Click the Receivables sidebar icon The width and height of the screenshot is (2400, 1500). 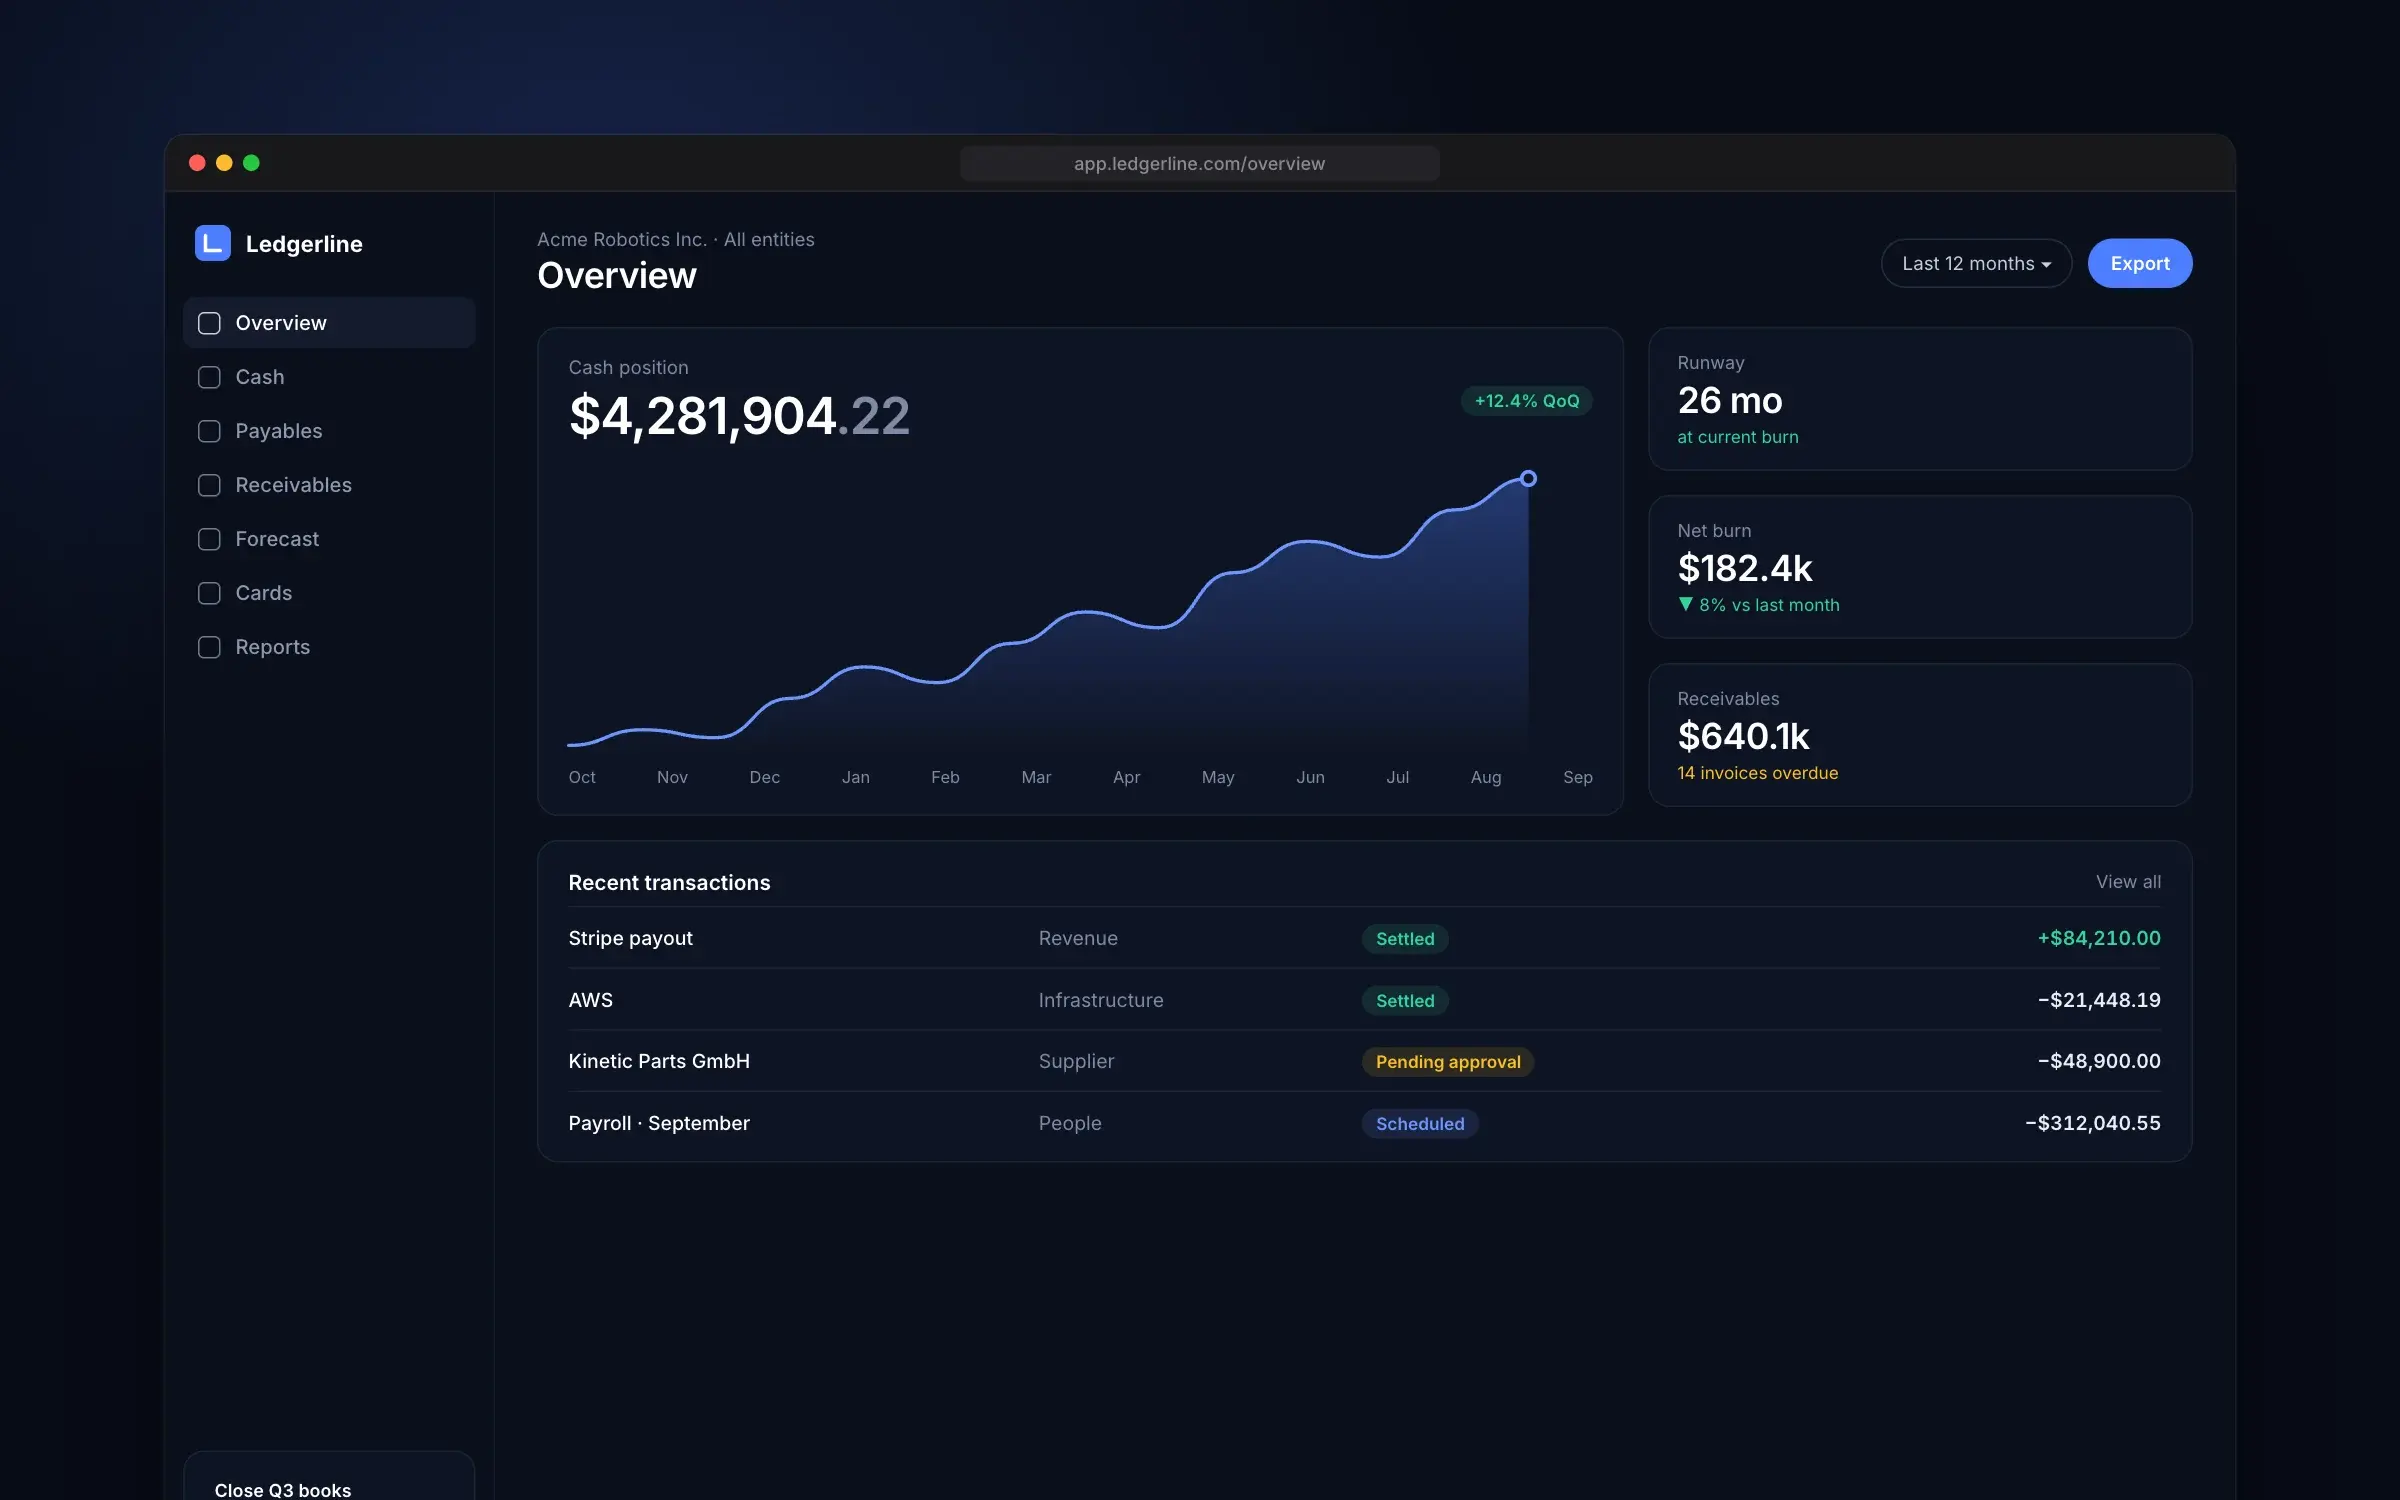(x=209, y=485)
